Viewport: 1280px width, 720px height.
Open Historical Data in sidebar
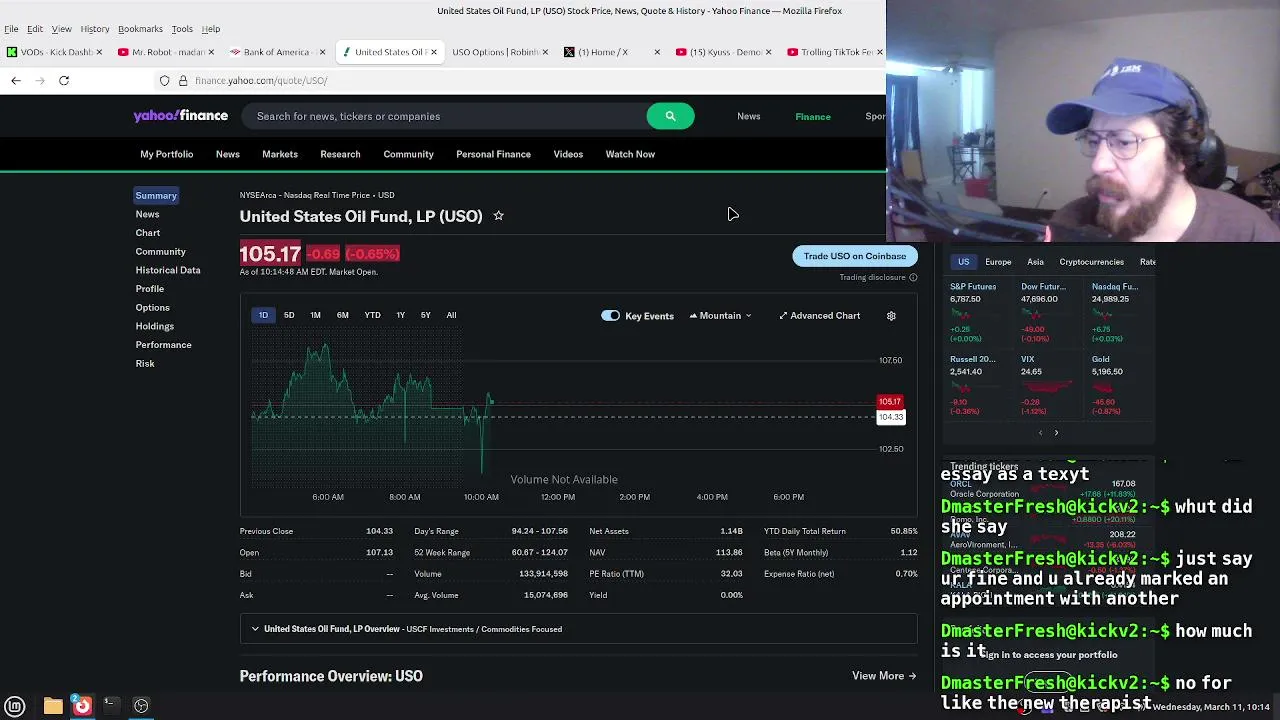[x=168, y=270]
